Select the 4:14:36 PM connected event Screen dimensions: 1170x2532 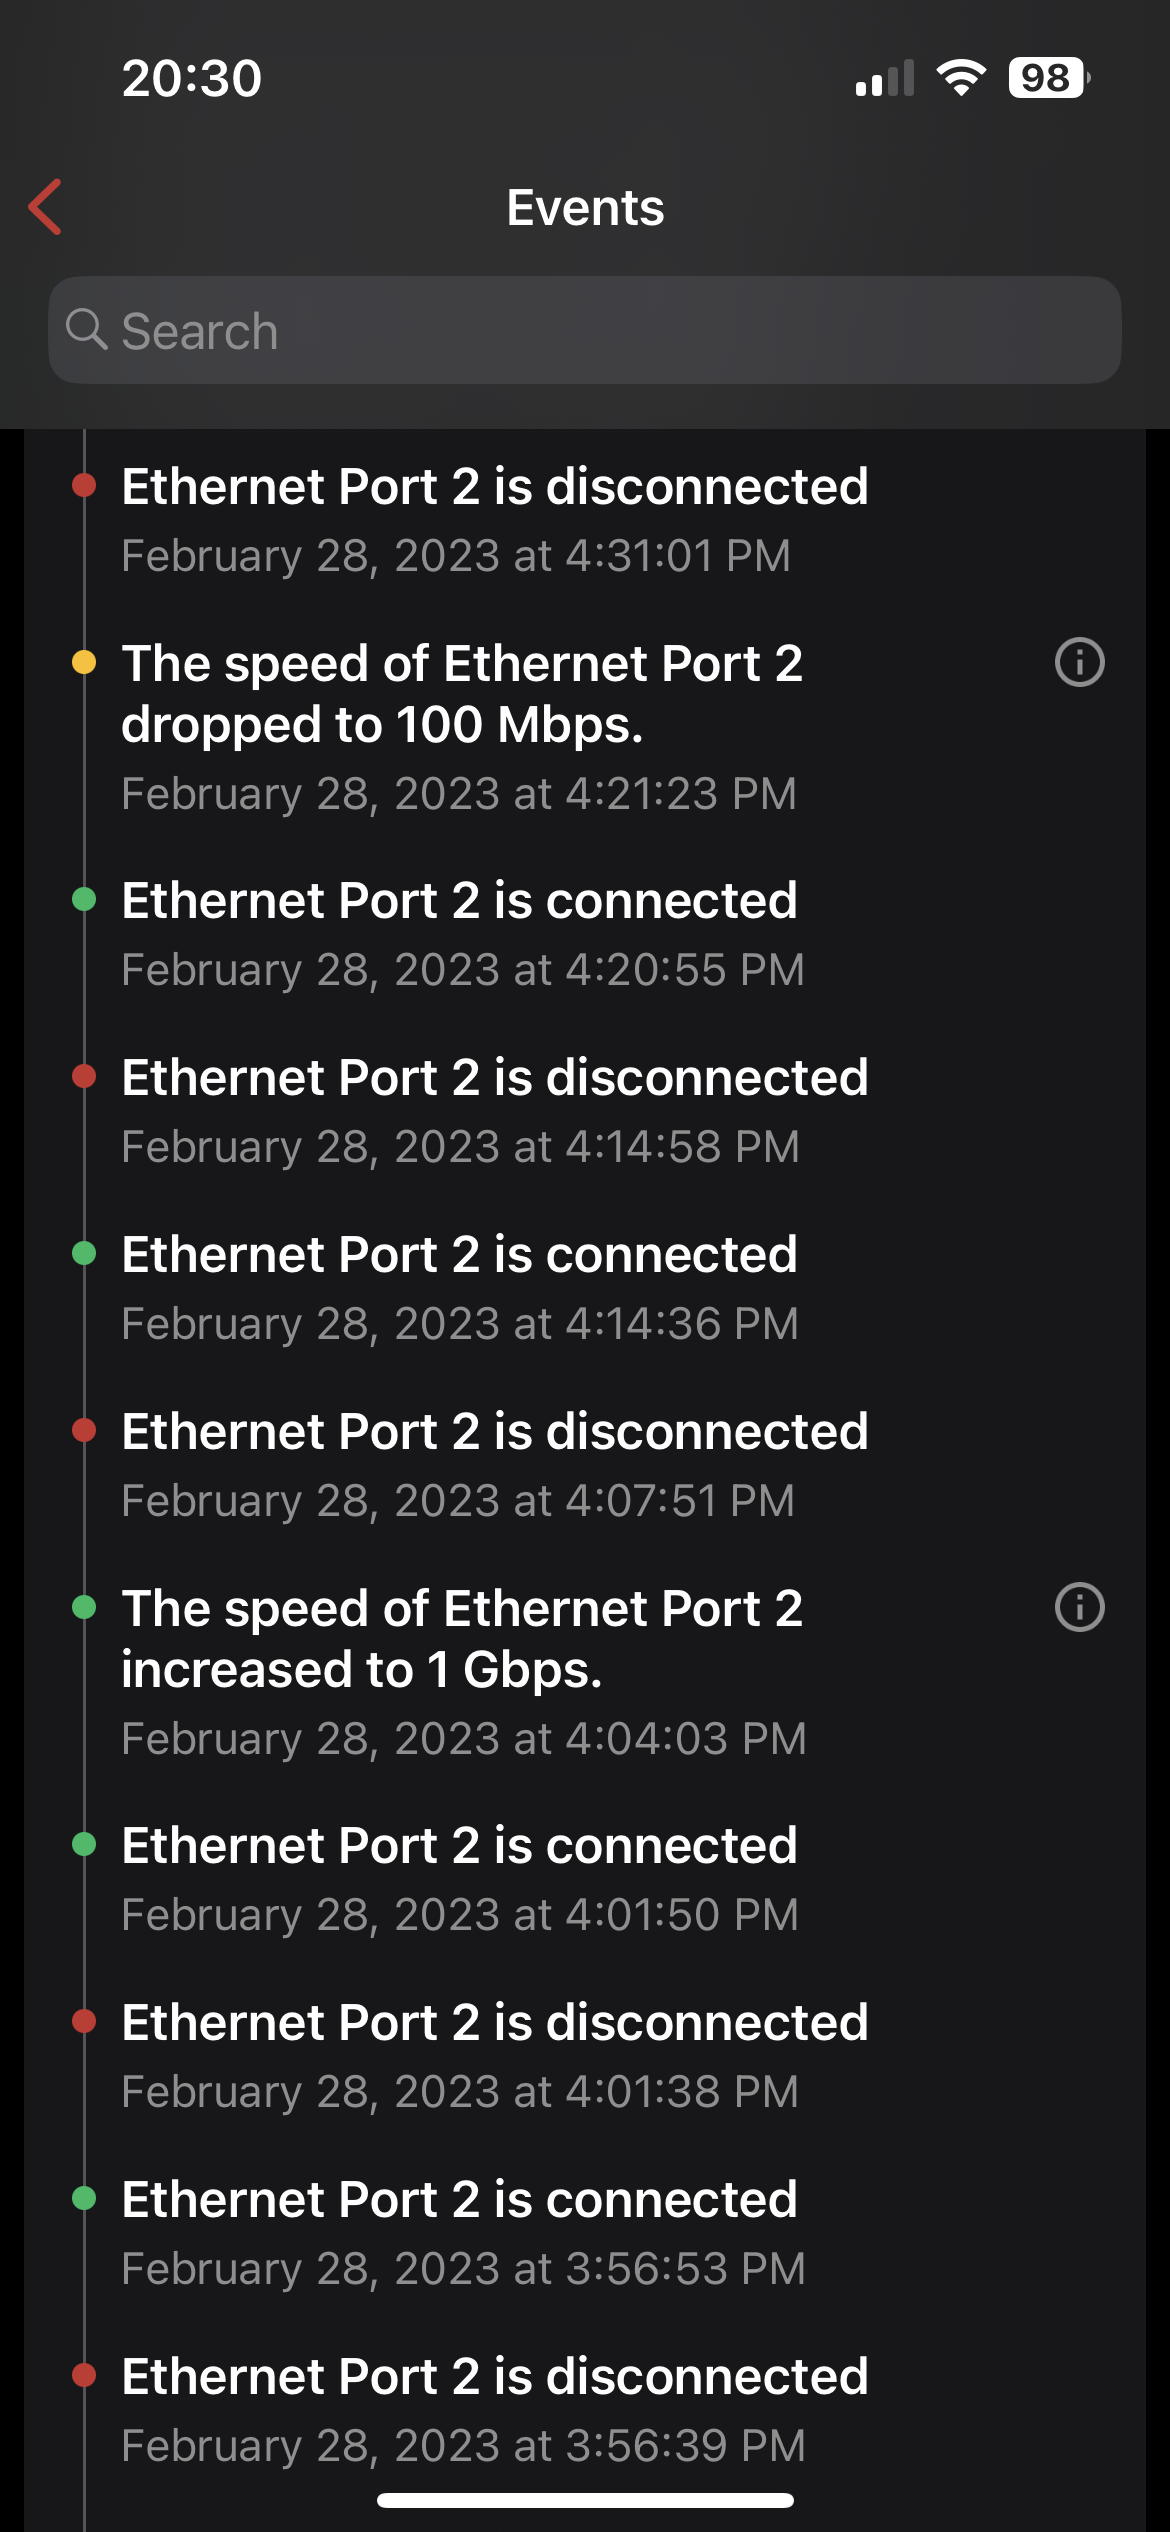(460, 1287)
